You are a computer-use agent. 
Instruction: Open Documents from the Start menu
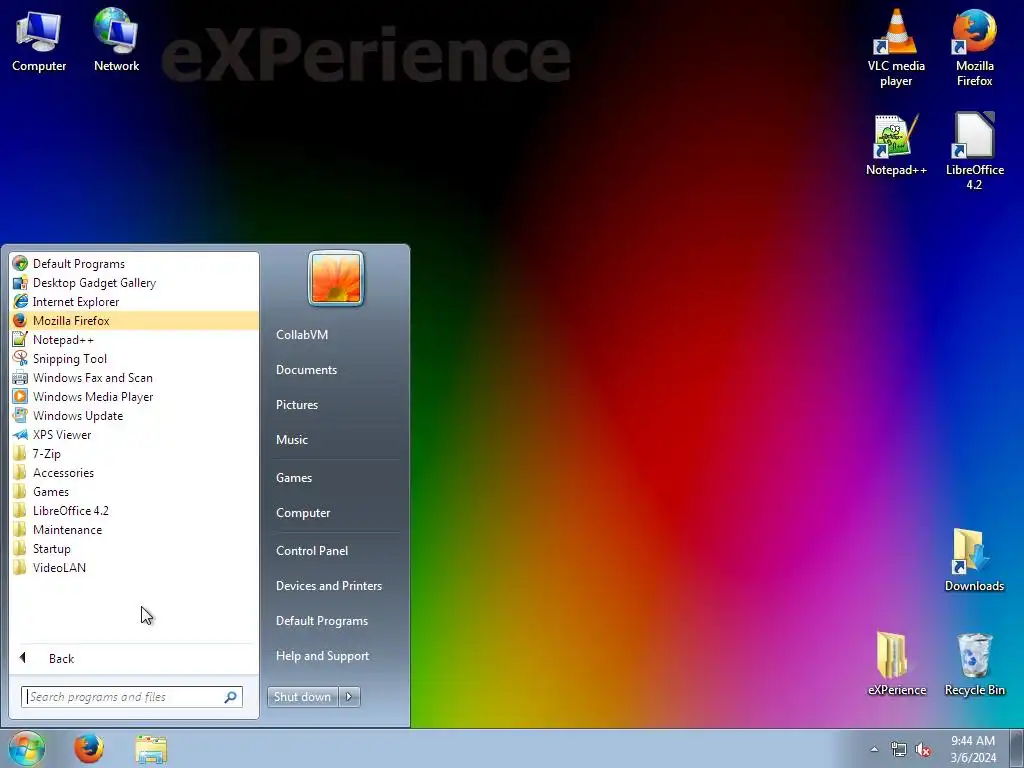(336, 370)
